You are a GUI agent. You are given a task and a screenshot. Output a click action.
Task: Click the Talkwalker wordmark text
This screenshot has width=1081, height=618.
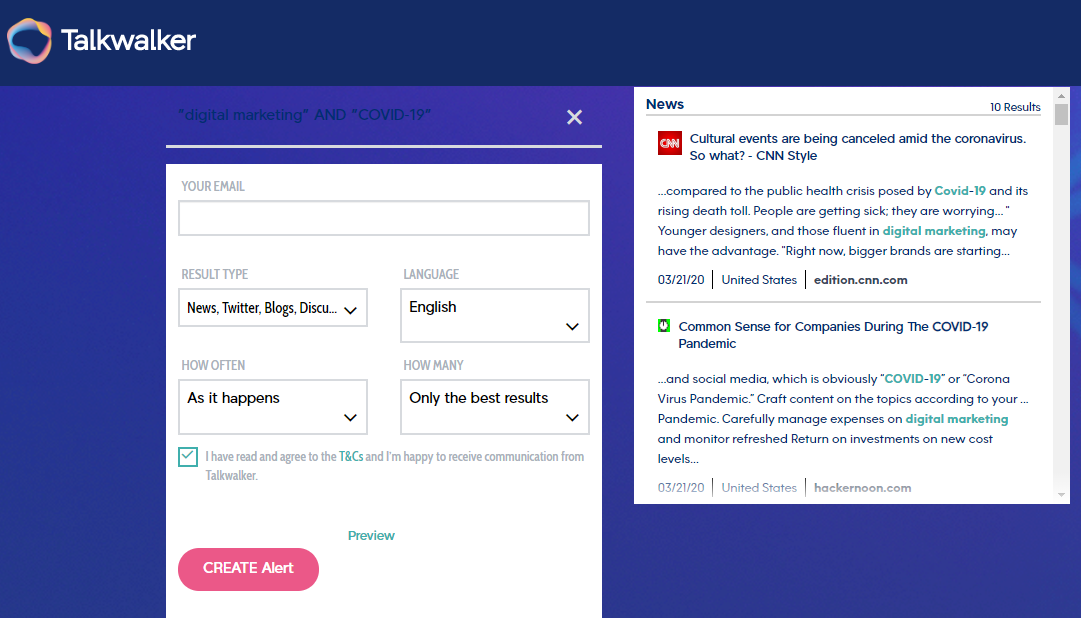pyautogui.click(x=128, y=40)
